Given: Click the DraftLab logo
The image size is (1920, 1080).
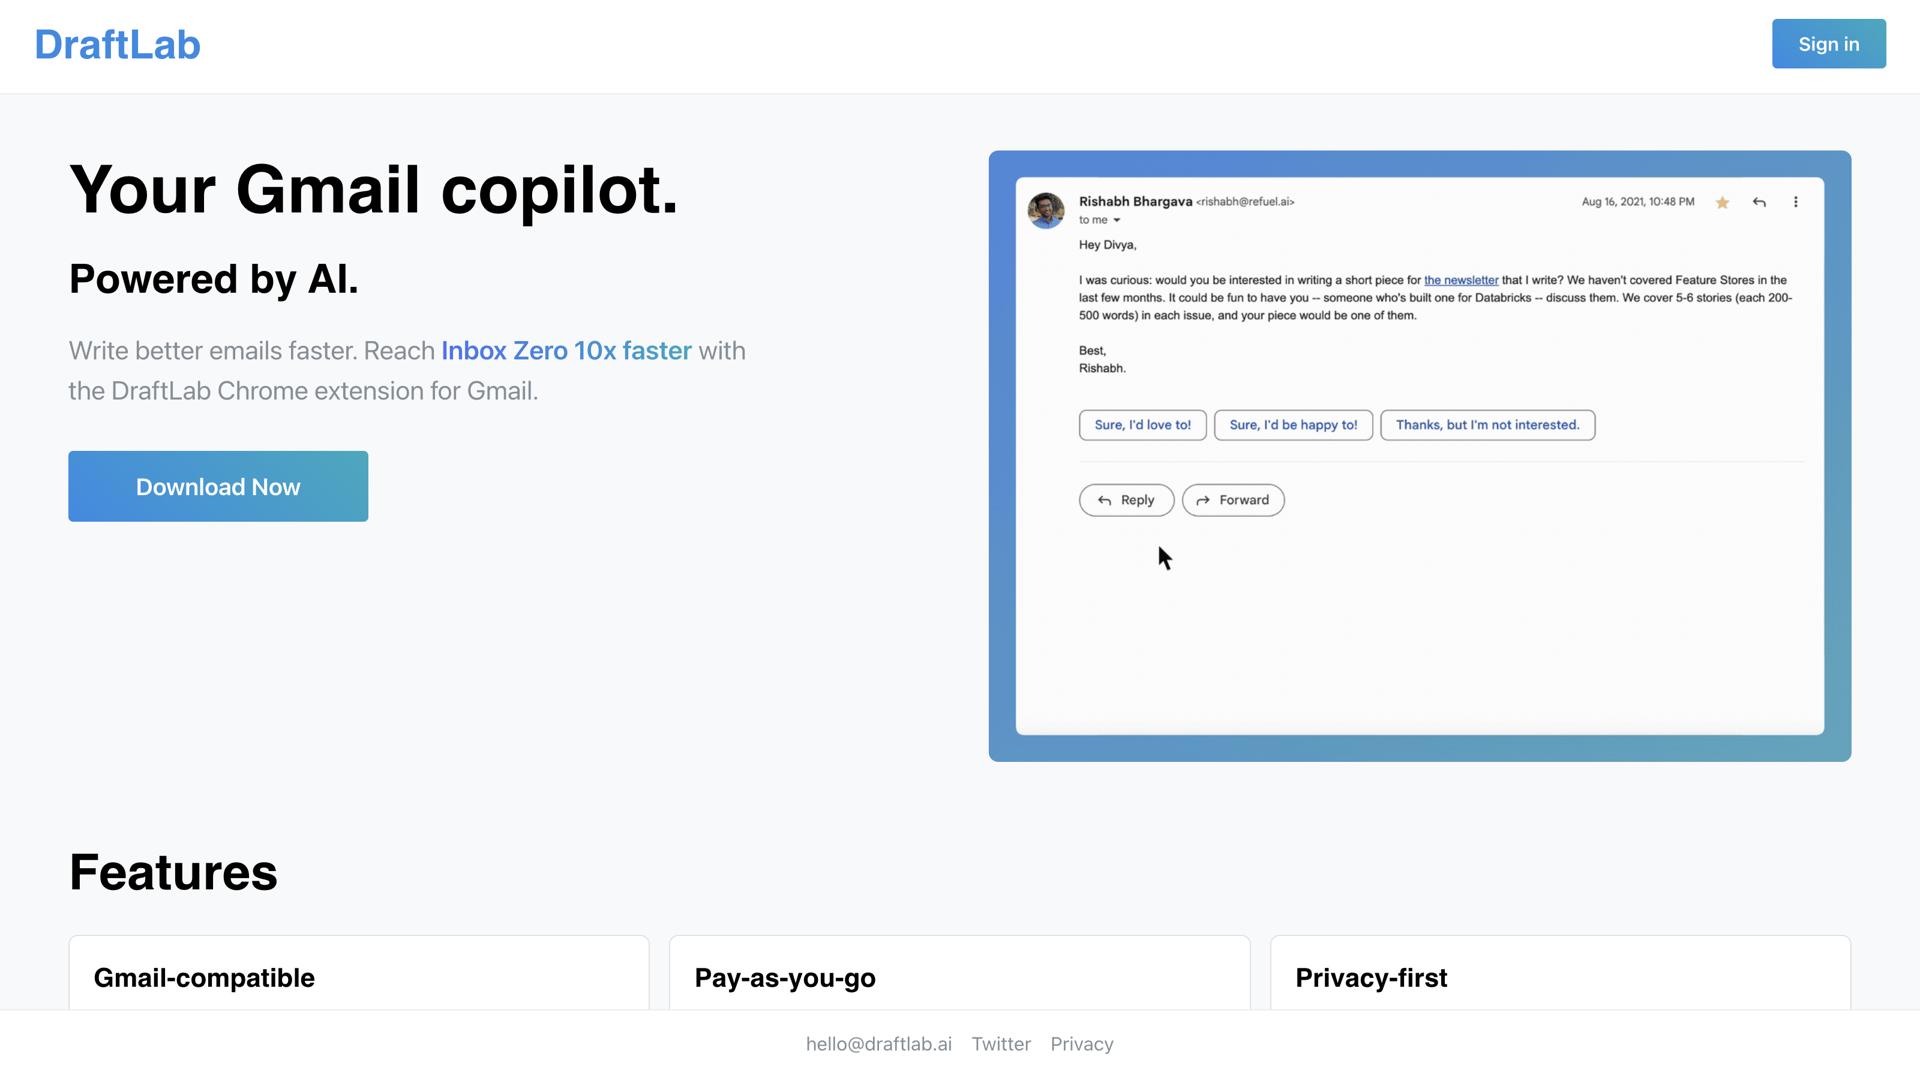Looking at the screenshot, I should tap(118, 45).
